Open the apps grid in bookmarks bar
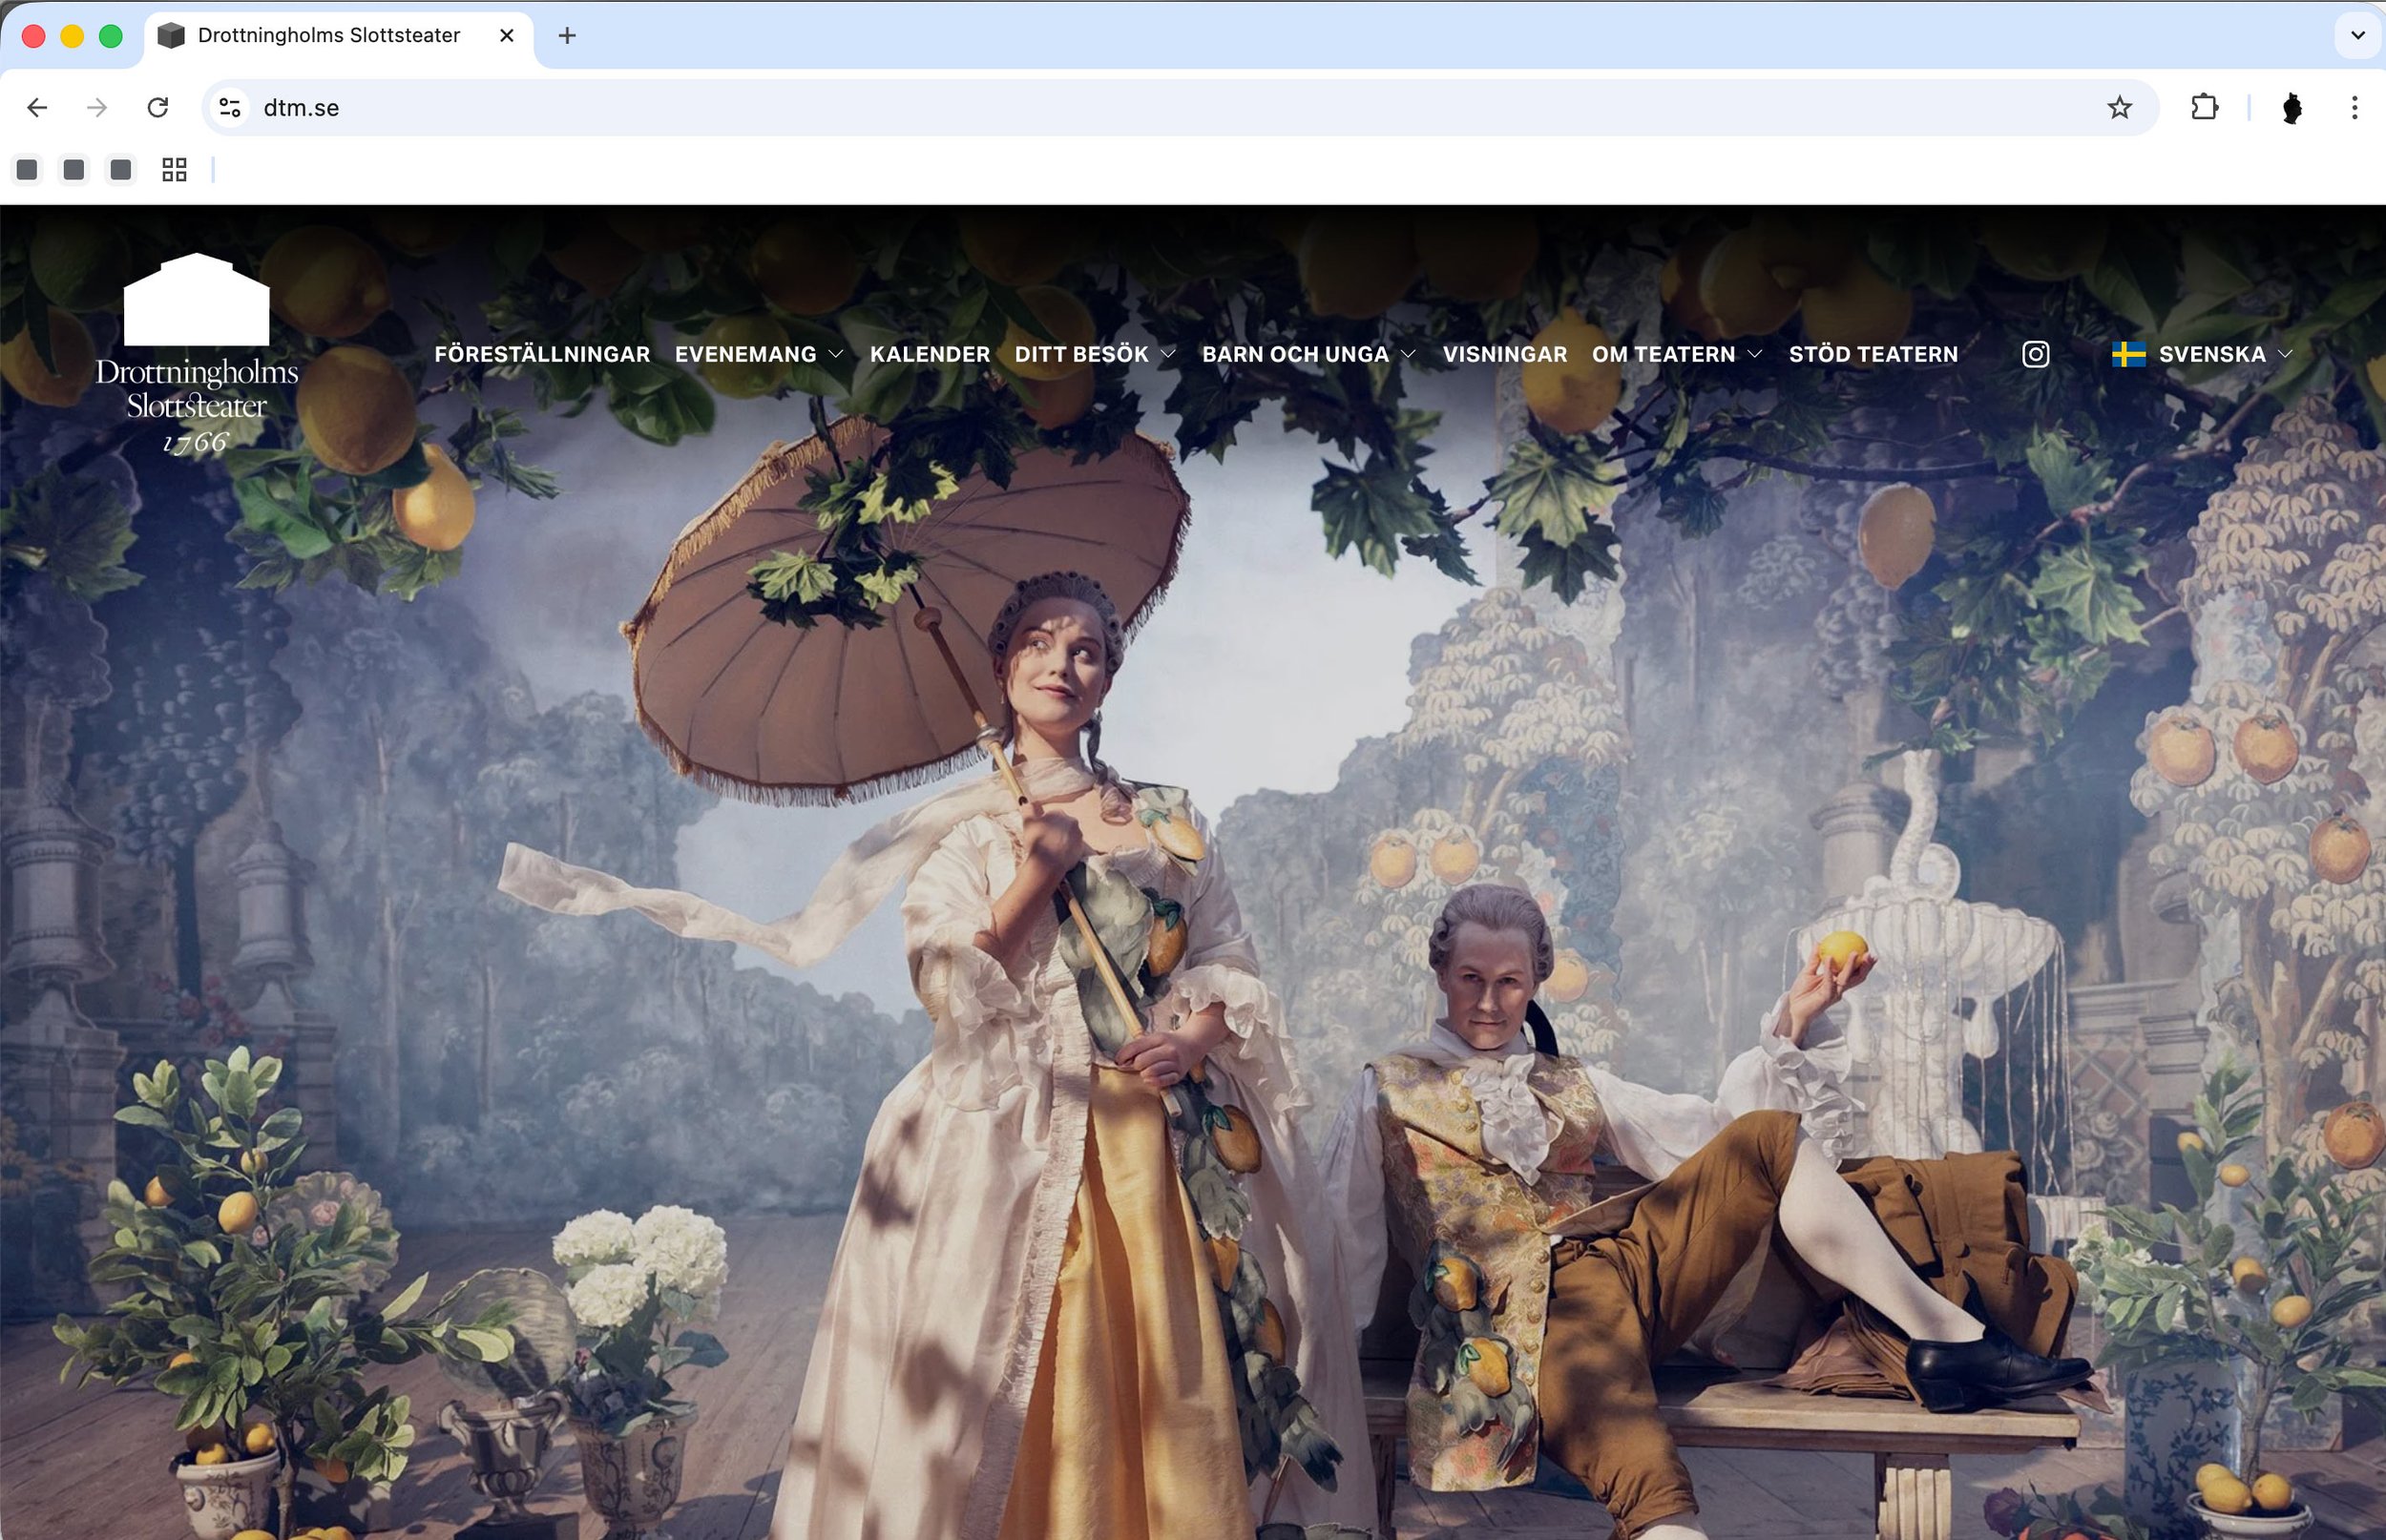This screenshot has width=2386, height=1540. (174, 170)
